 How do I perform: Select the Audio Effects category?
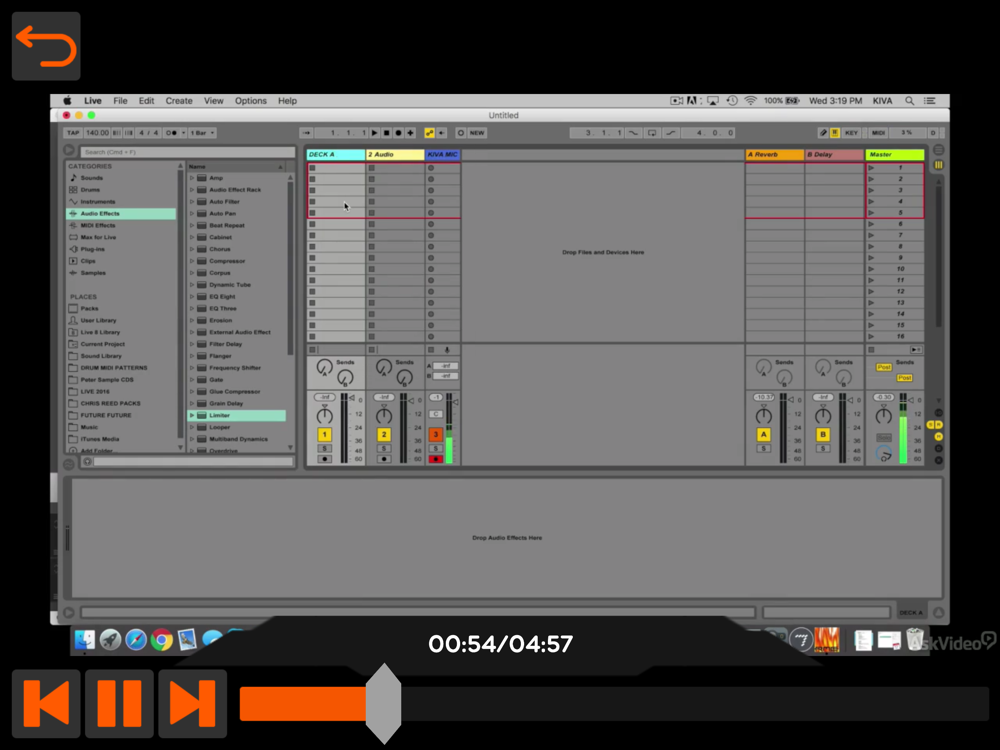point(121,214)
